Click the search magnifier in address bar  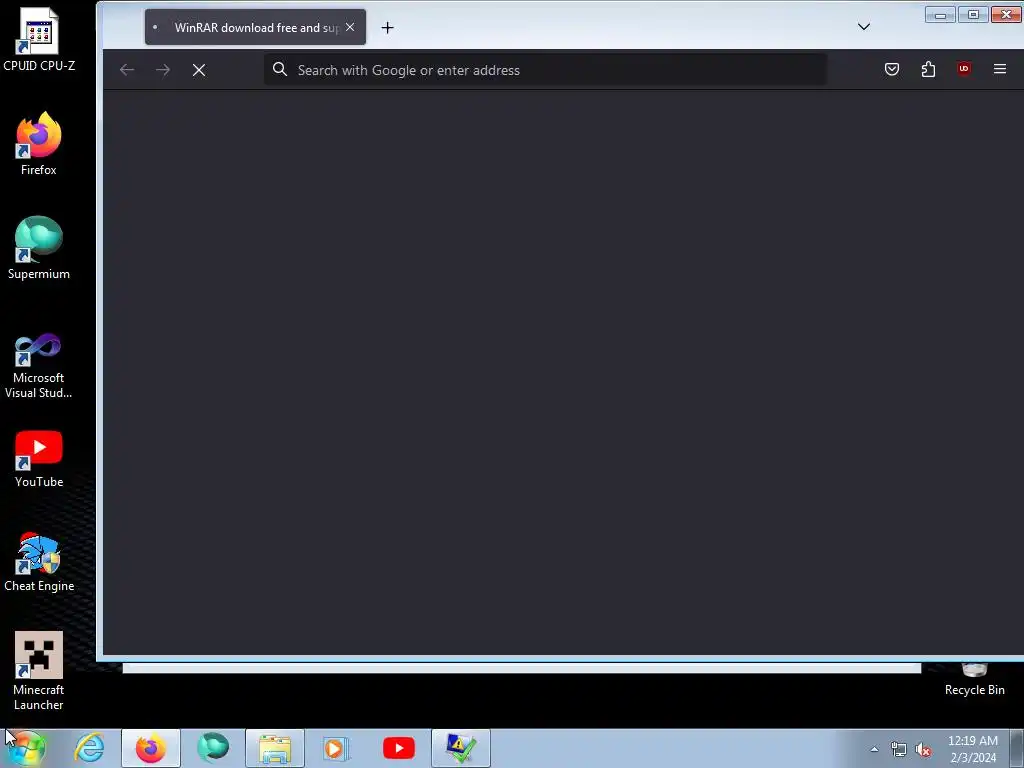click(x=280, y=69)
